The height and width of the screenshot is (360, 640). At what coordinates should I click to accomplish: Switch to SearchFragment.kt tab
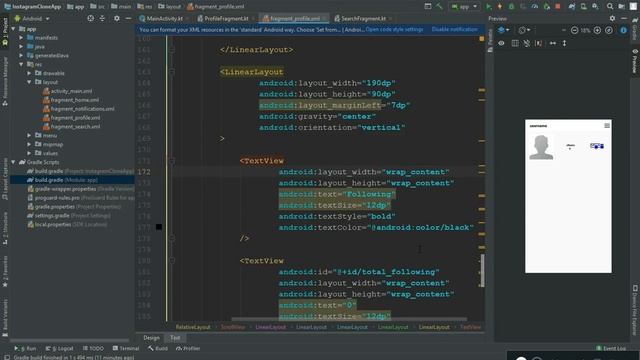(x=363, y=18)
